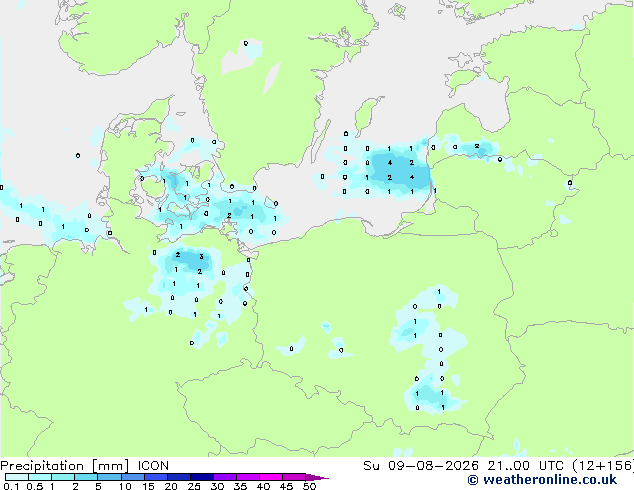
Task: Click the 35–40 mm violet legend swatch
Action: (x=247, y=477)
